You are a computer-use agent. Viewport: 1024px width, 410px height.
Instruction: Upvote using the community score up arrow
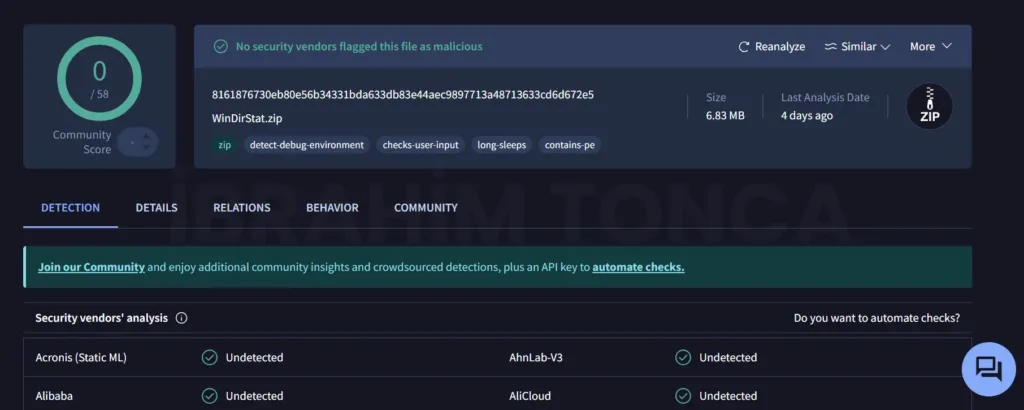click(146, 136)
